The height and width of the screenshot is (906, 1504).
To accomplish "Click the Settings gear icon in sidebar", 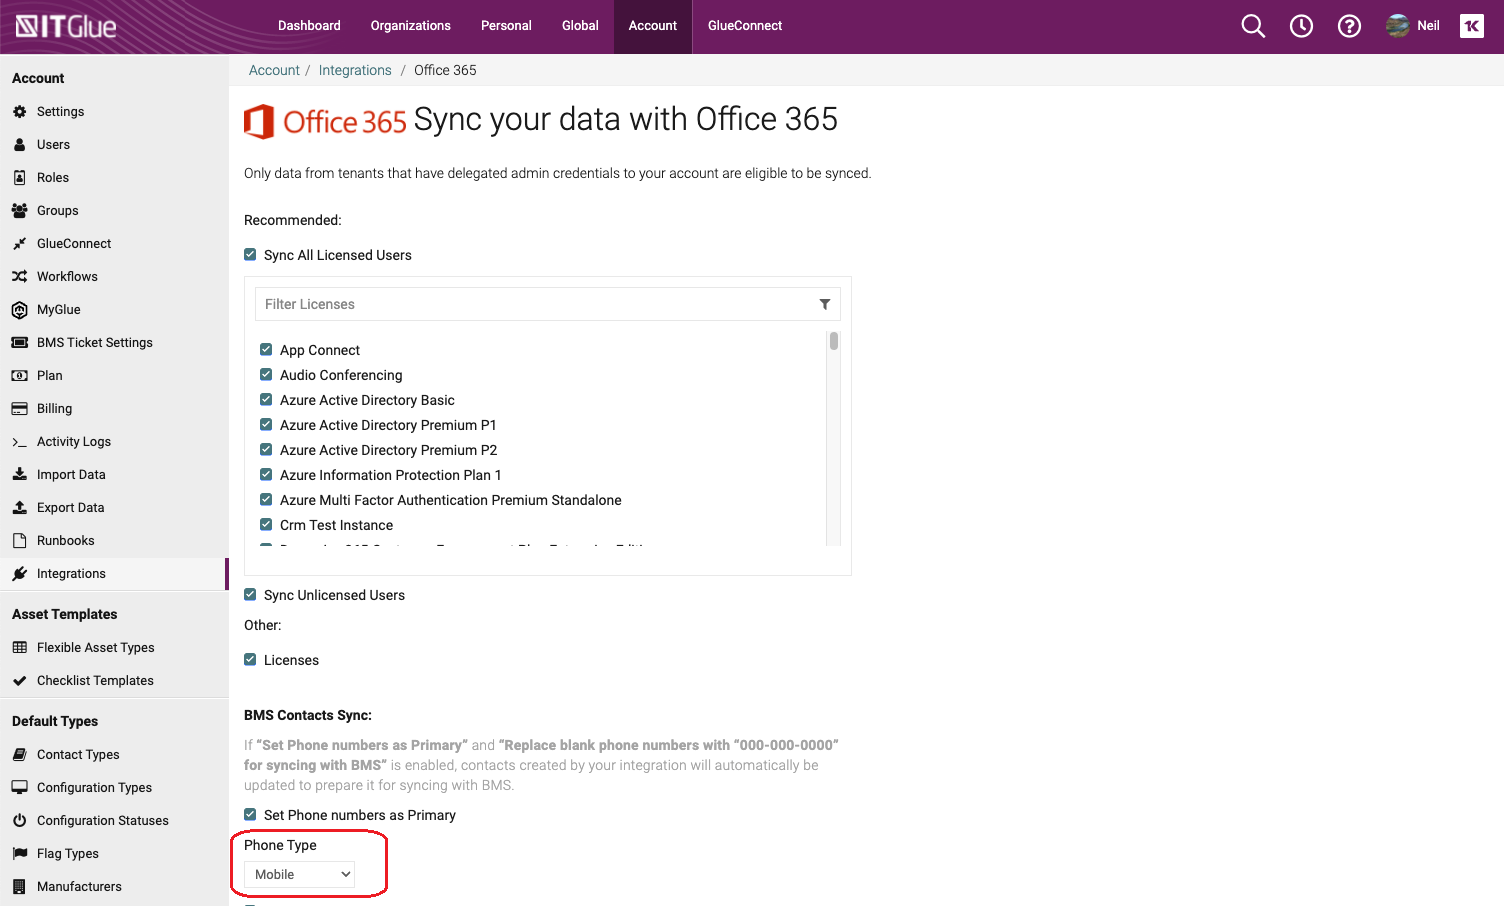I will [19, 112].
